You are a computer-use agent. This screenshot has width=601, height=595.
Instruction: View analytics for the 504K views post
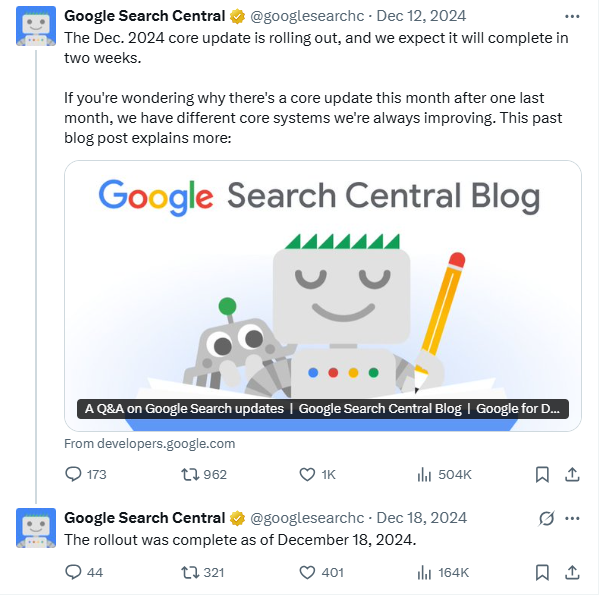tap(423, 474)
